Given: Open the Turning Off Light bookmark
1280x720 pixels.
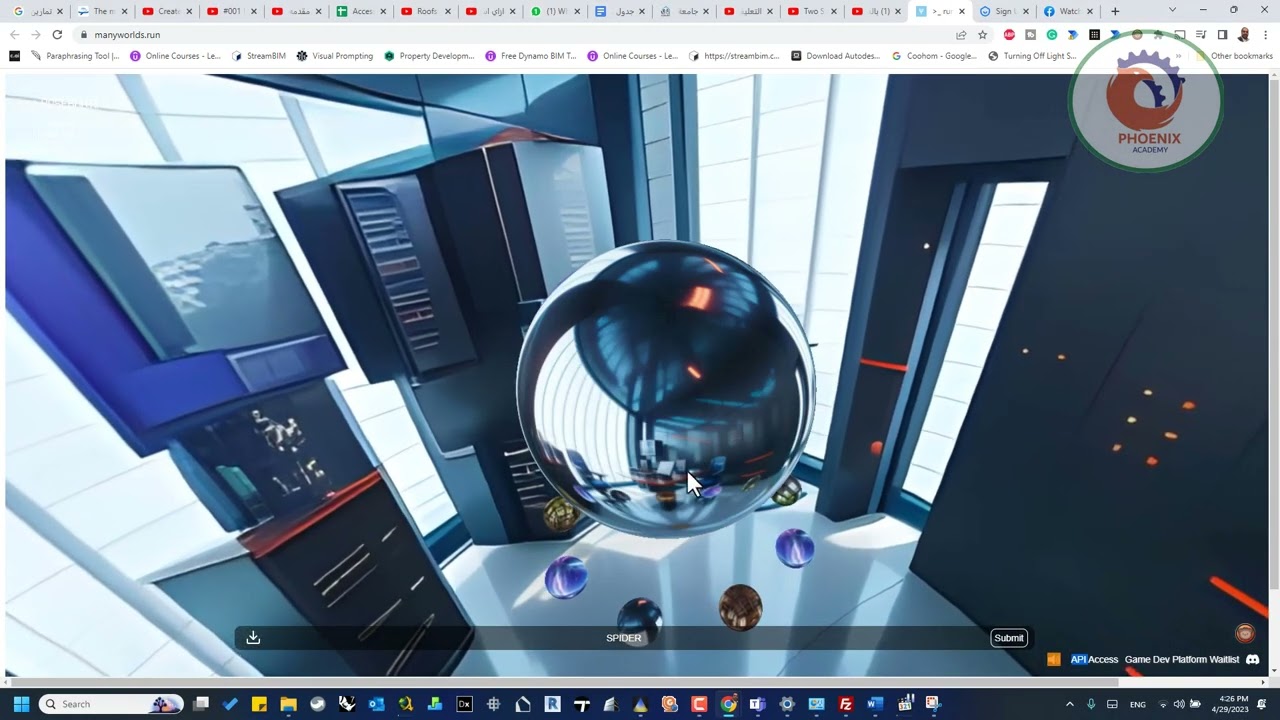Looking at the screenshot, I should (x=1032, y=56).
